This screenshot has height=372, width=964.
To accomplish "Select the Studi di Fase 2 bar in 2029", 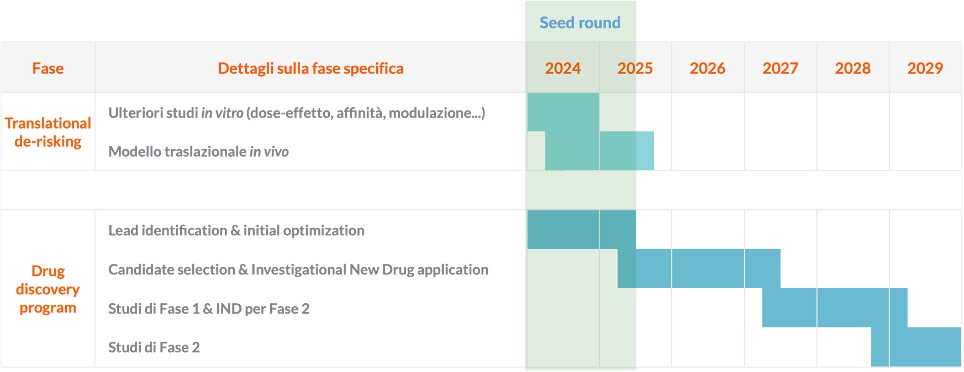I will click(934, 347).
